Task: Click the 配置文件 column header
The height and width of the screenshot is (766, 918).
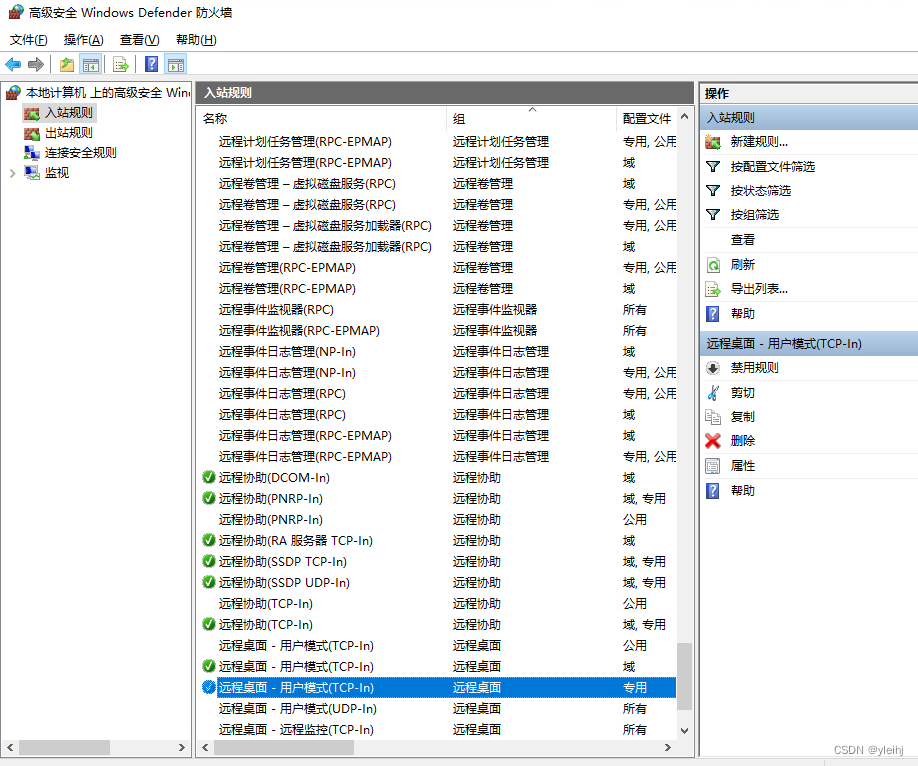Action: pos(647,119)
